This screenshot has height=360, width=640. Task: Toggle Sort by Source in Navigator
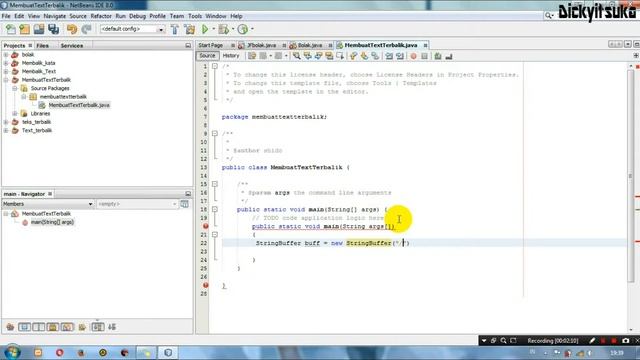click(112, 327)
